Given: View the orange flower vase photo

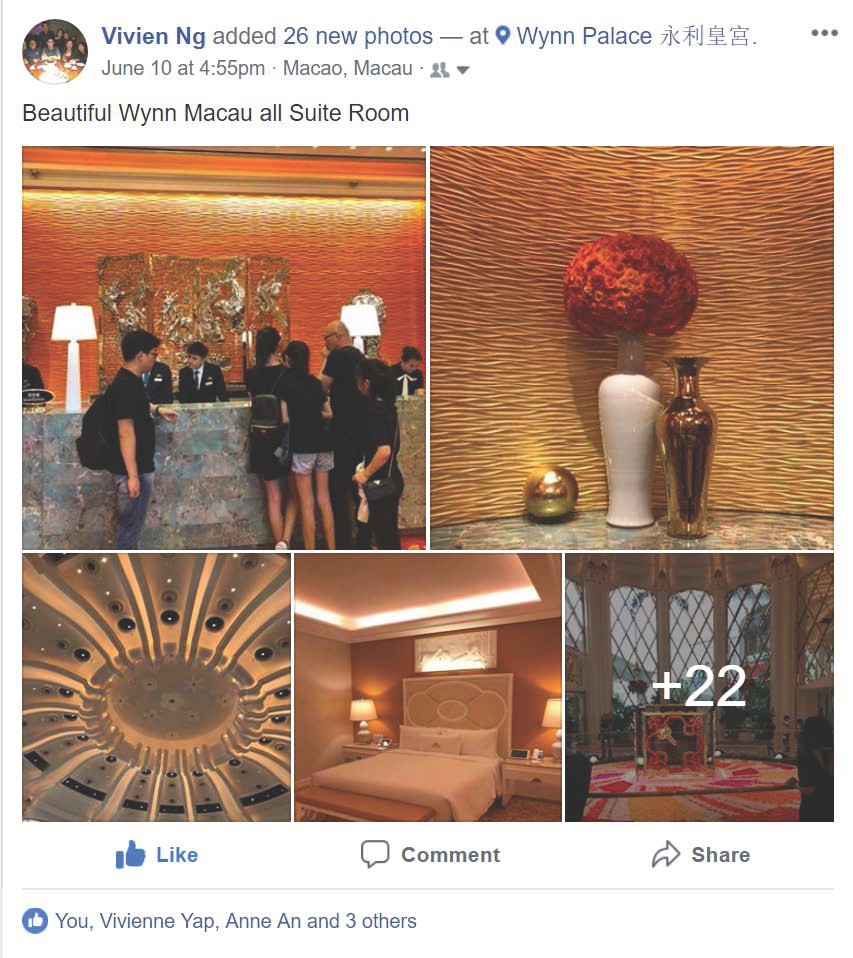Looking at the screenshot, I should [x=632, y=348].
